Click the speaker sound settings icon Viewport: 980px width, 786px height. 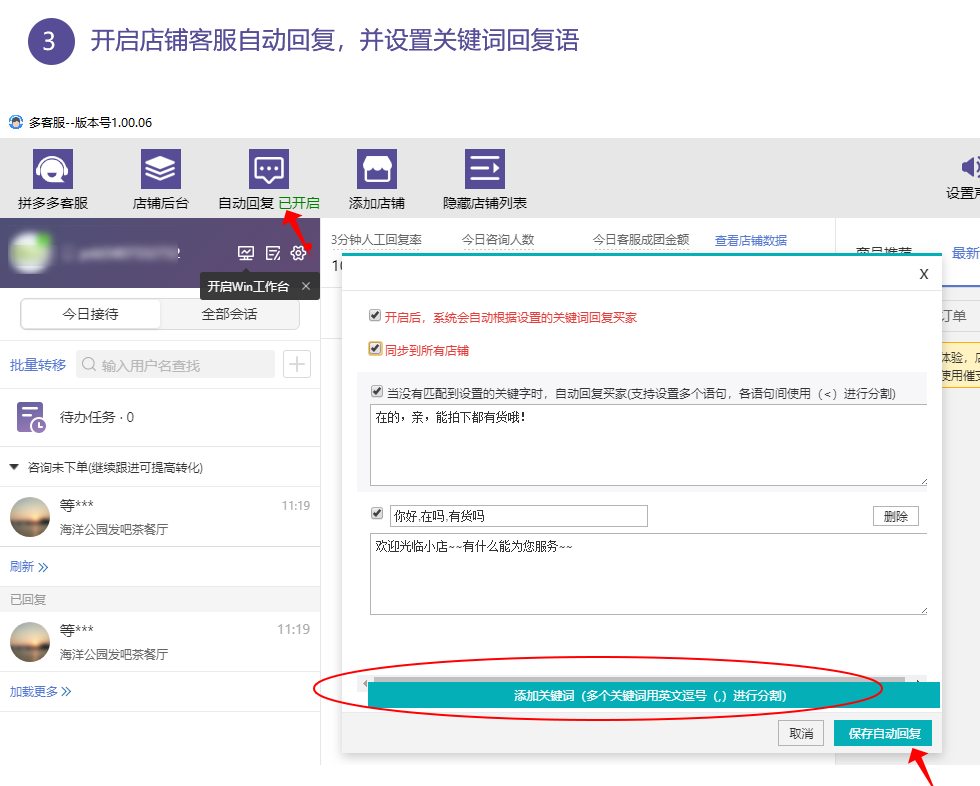(970, 166)
